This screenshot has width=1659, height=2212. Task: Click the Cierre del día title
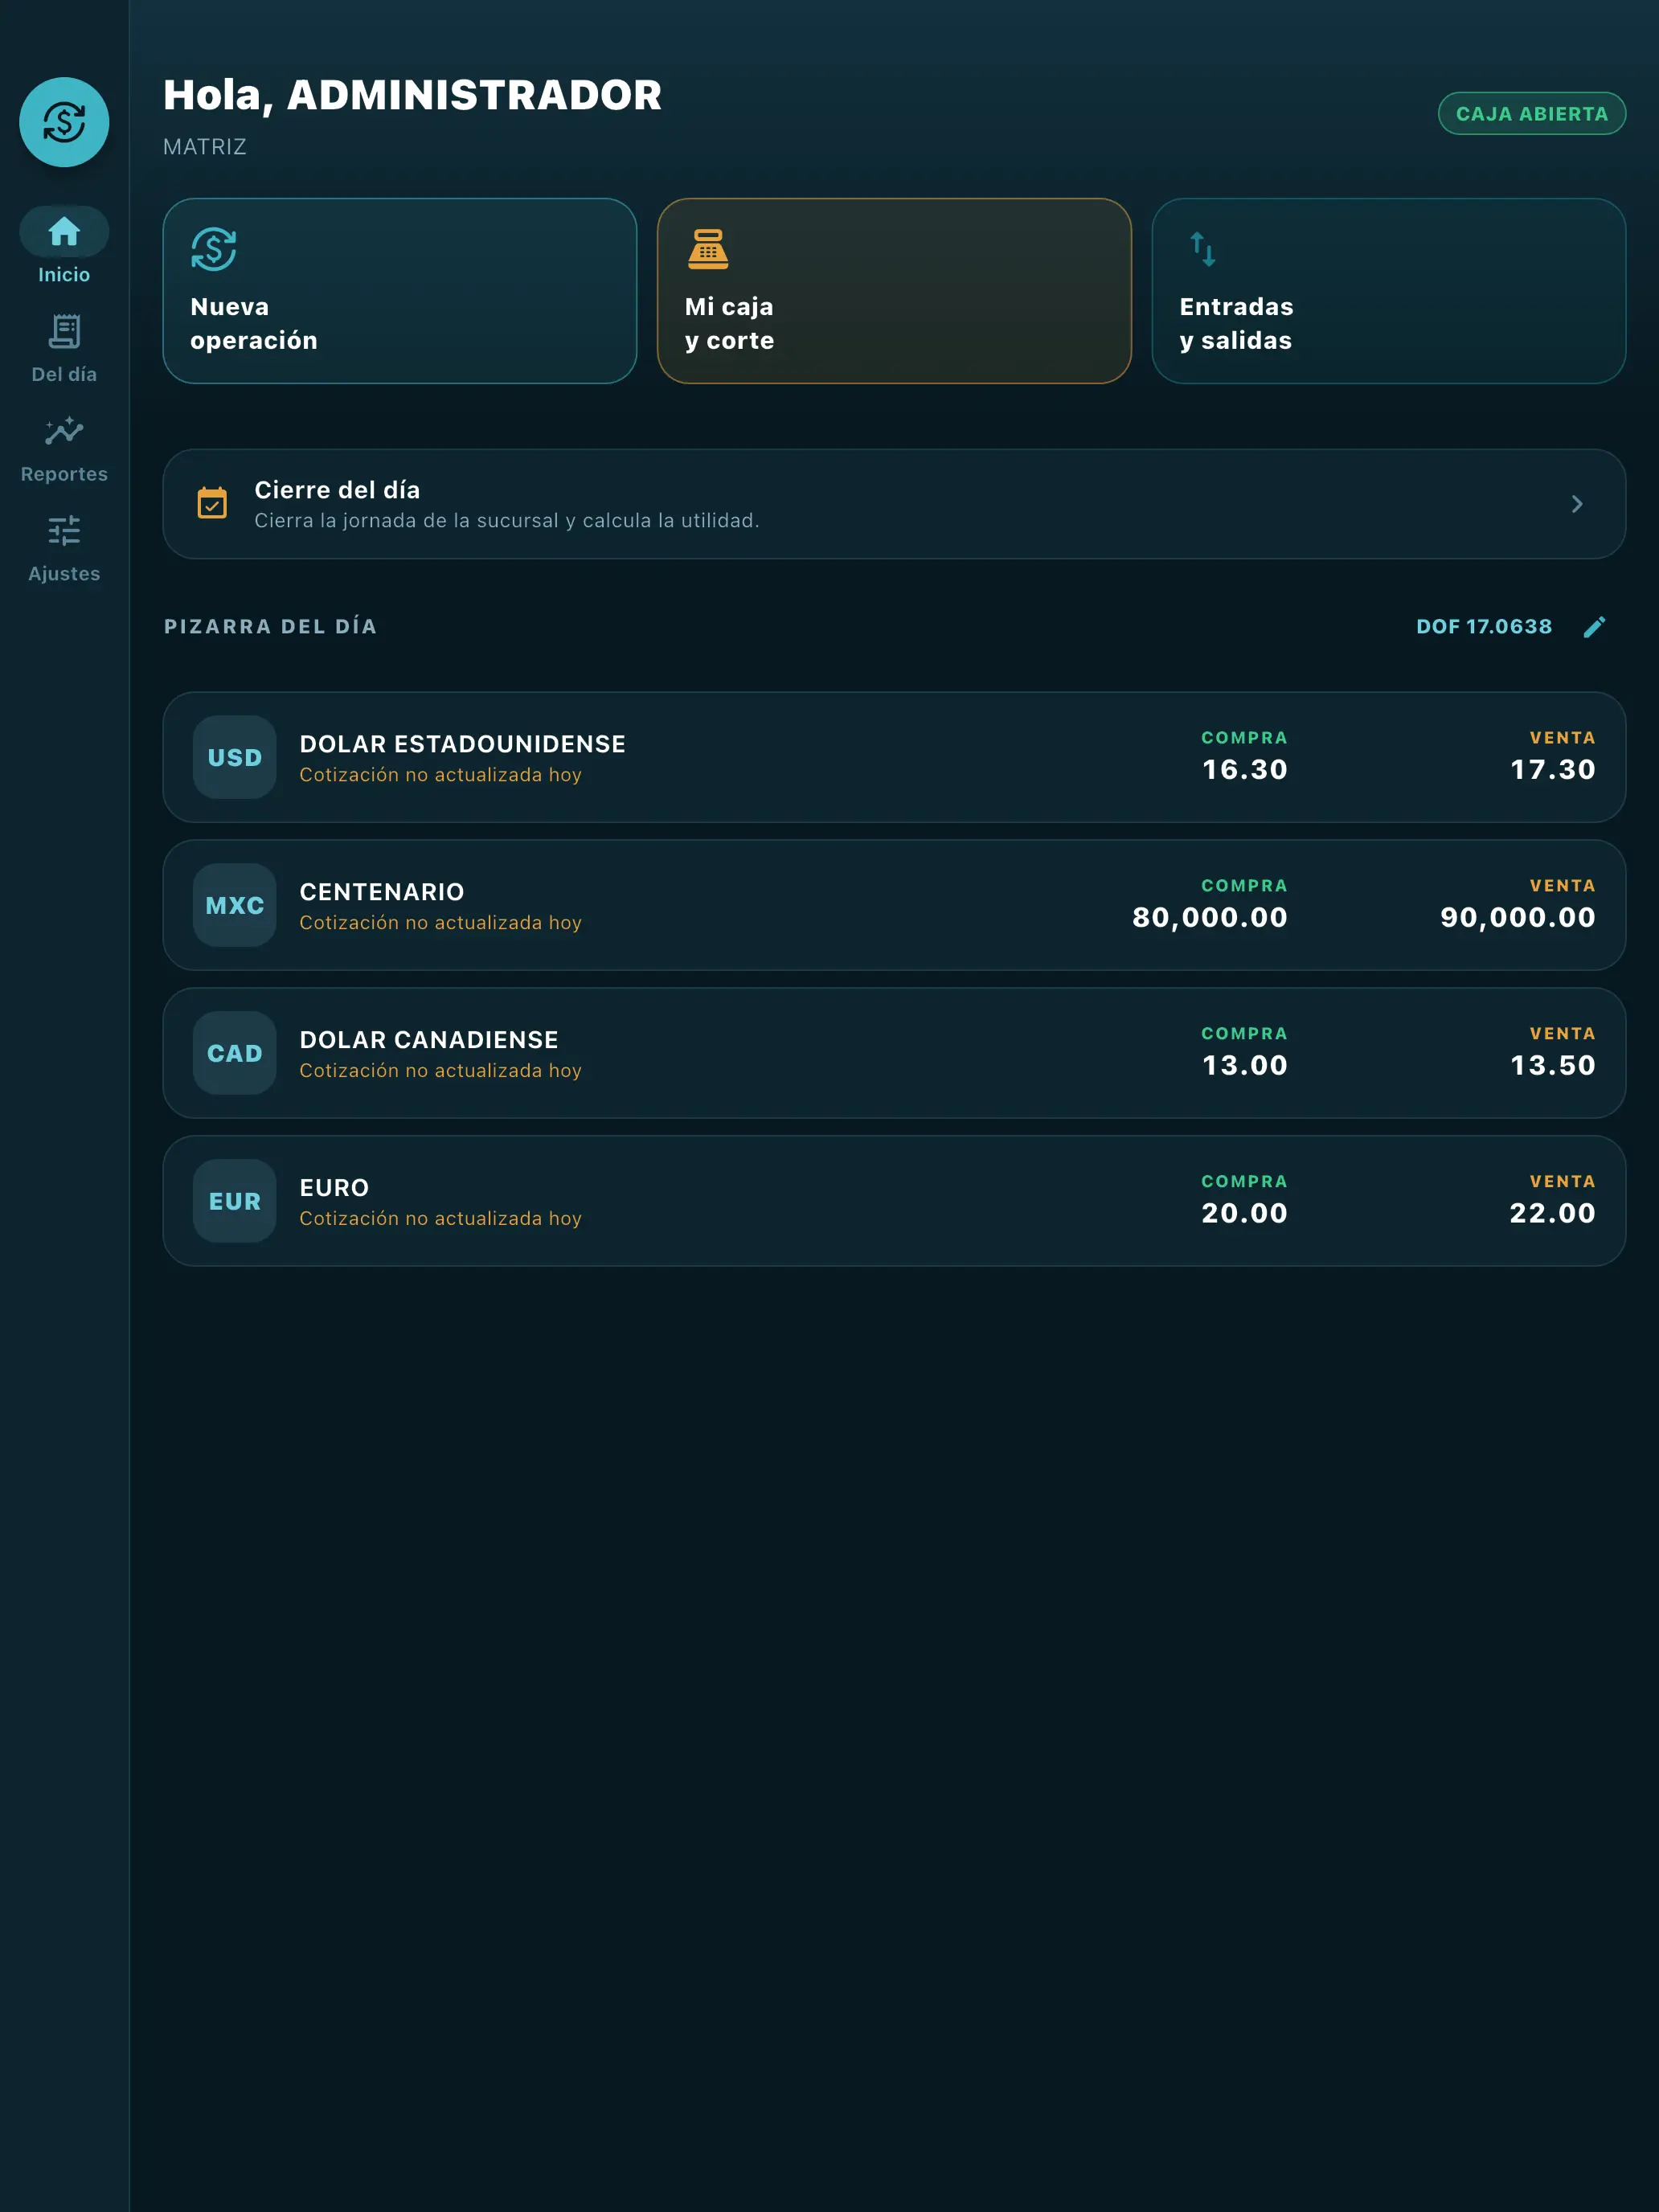(x=337, y=490)
